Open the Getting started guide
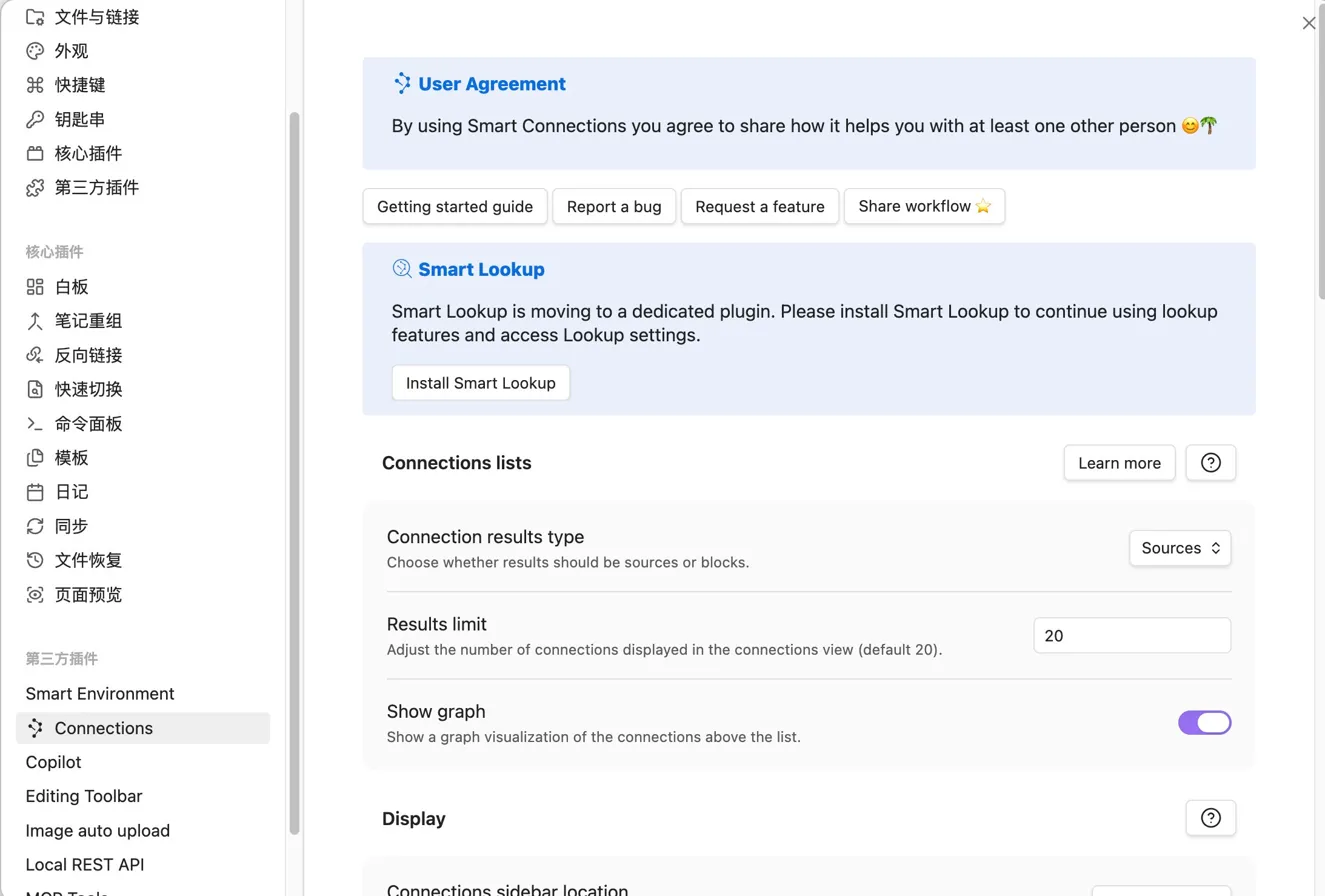This screenshot has height=896, width=1325. pos(455,206)
